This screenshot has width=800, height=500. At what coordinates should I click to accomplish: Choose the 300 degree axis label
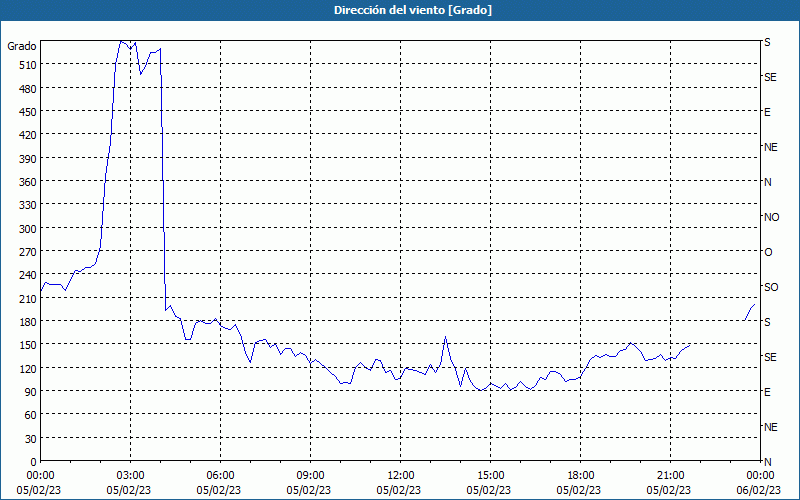[x=28, y=229]
